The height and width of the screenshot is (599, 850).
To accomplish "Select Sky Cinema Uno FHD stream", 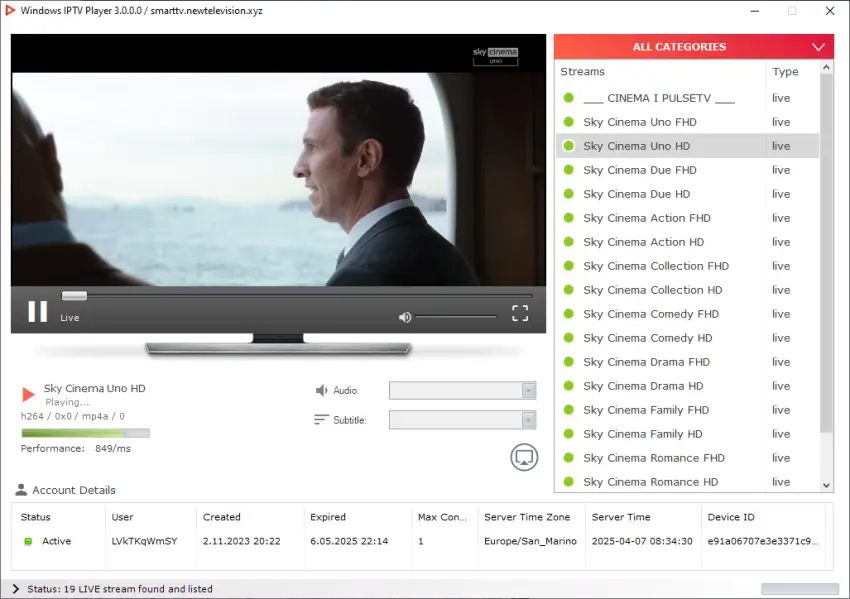I will coord(687,122).
